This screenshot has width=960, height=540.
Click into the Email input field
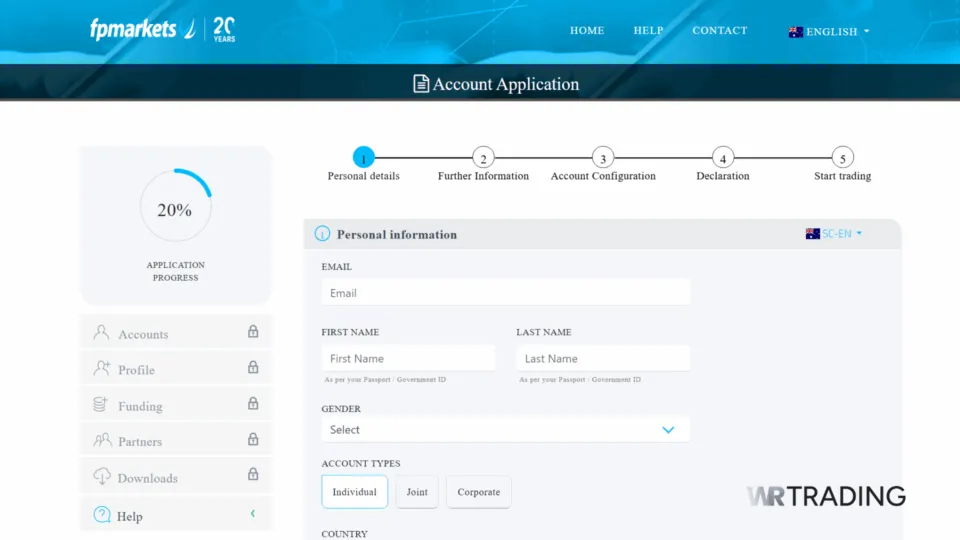point(506,293)
